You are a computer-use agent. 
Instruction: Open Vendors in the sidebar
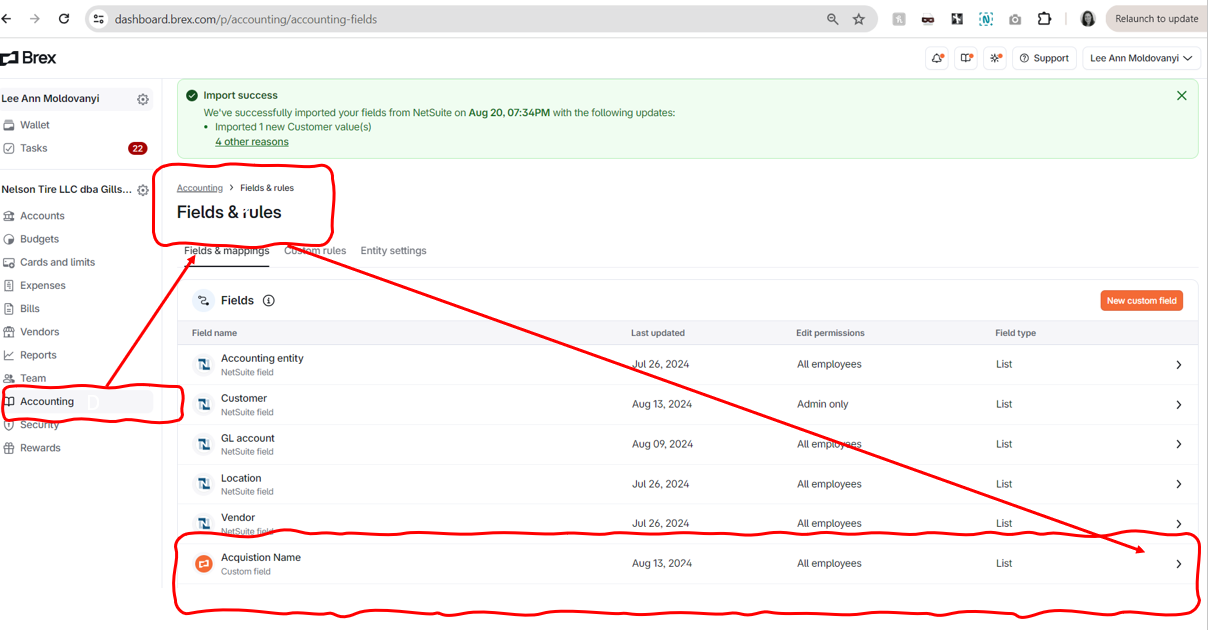40,332
